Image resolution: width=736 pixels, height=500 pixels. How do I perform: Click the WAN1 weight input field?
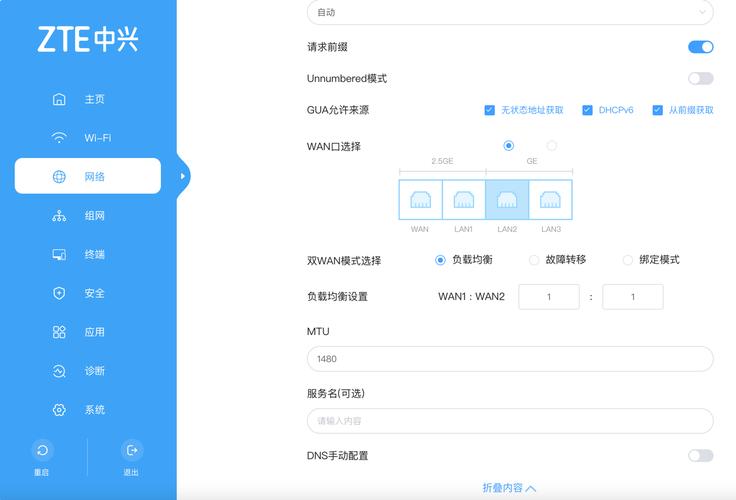coord(549,297)
